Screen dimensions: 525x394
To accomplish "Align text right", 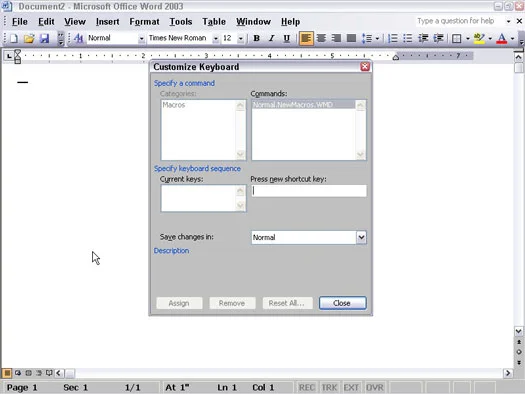I will [x=336, y=38].
